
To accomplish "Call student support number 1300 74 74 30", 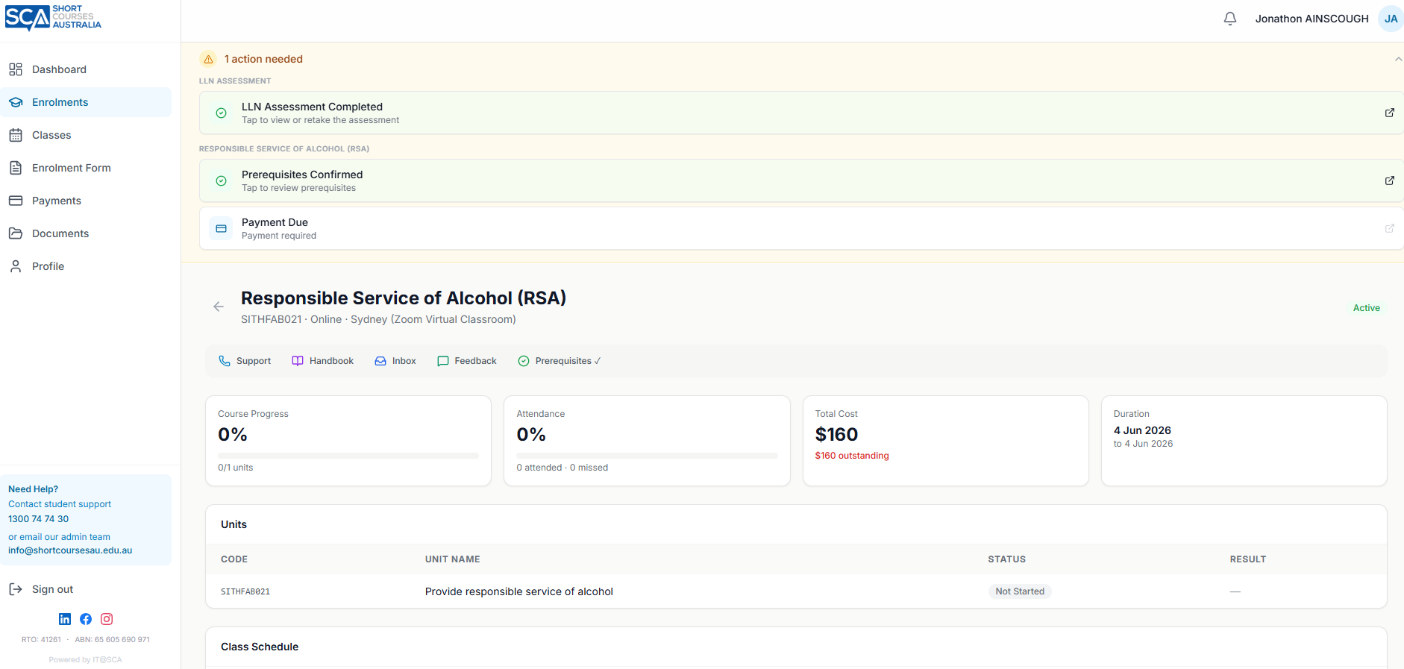I will coord(39,519).
